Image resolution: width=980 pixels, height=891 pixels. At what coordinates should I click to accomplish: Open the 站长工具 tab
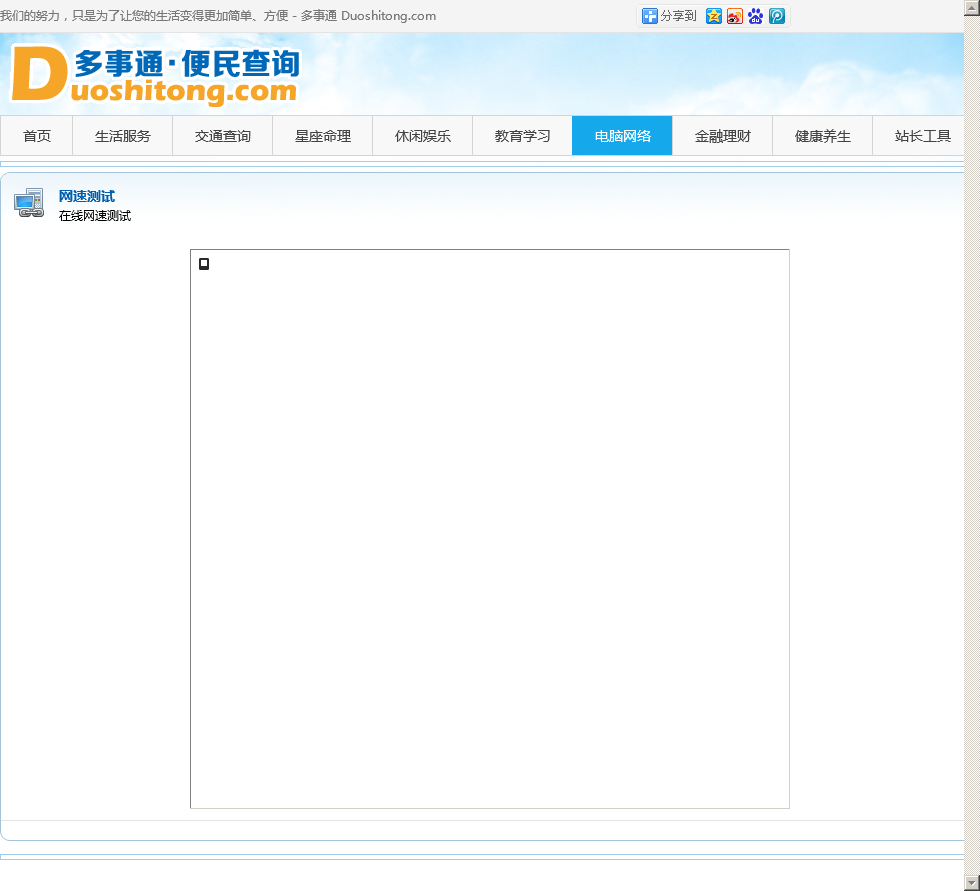(x=919, y=136)
